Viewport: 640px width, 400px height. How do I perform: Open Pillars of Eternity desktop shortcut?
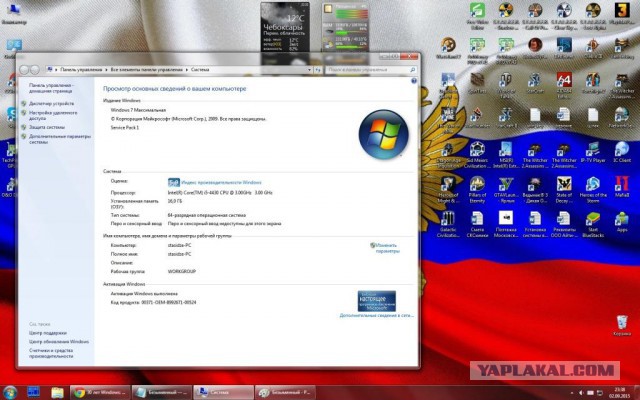[477, 190]
